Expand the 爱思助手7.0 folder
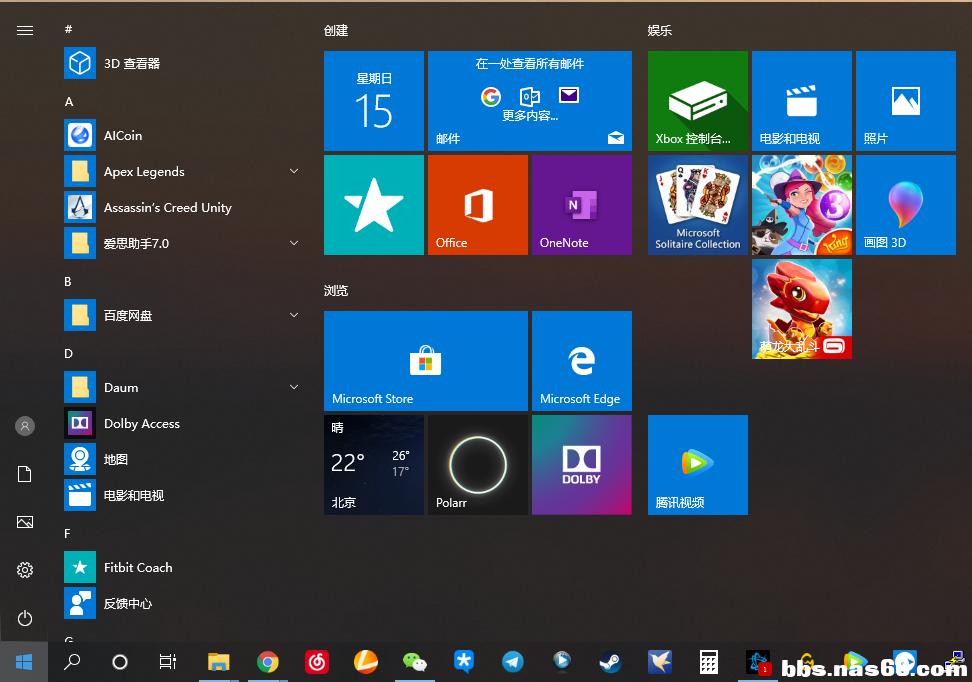The image size is (972, 682). 294,244
